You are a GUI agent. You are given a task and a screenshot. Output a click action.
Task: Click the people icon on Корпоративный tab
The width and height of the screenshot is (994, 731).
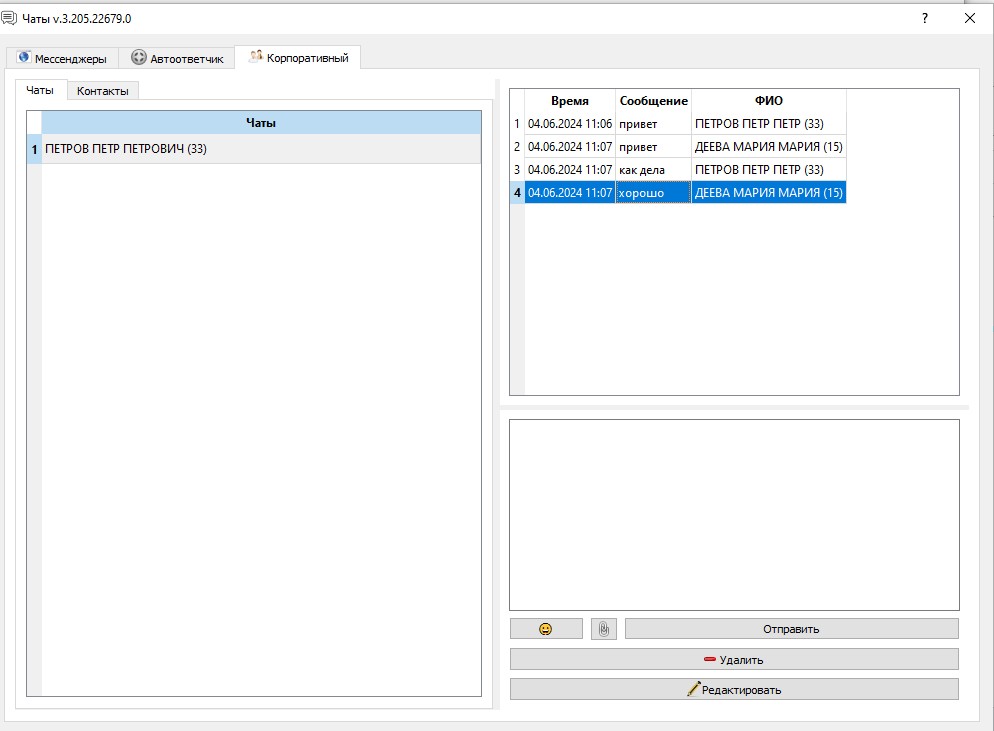coord(255,56)
